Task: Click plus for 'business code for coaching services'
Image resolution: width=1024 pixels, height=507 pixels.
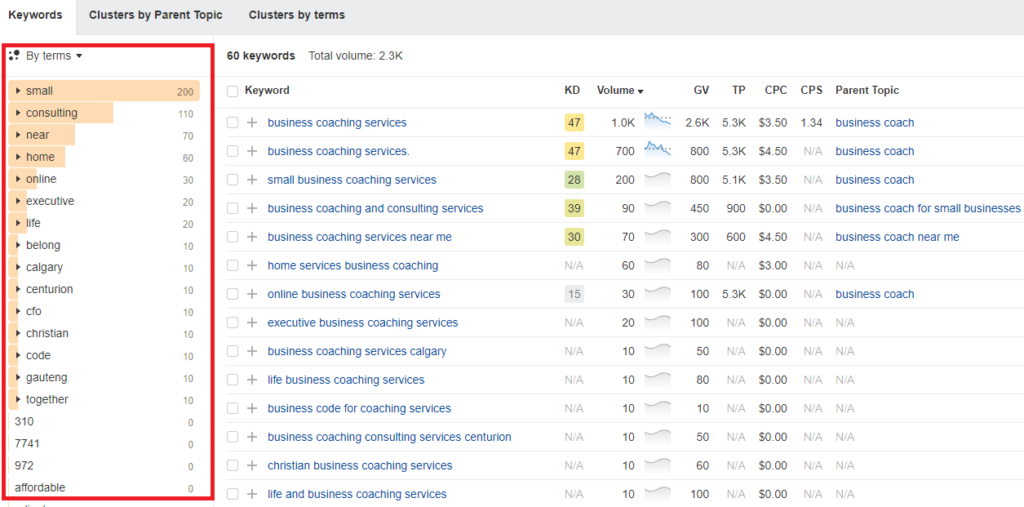Action: coord(252,408)
